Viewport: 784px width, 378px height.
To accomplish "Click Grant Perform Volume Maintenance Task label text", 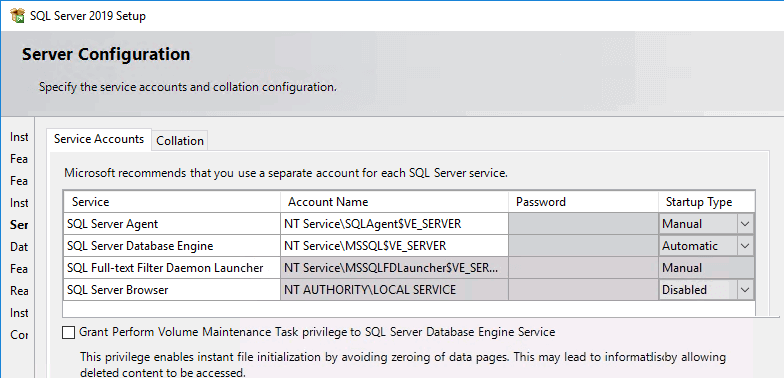I will pyautogui.click(x=318, y=332).
